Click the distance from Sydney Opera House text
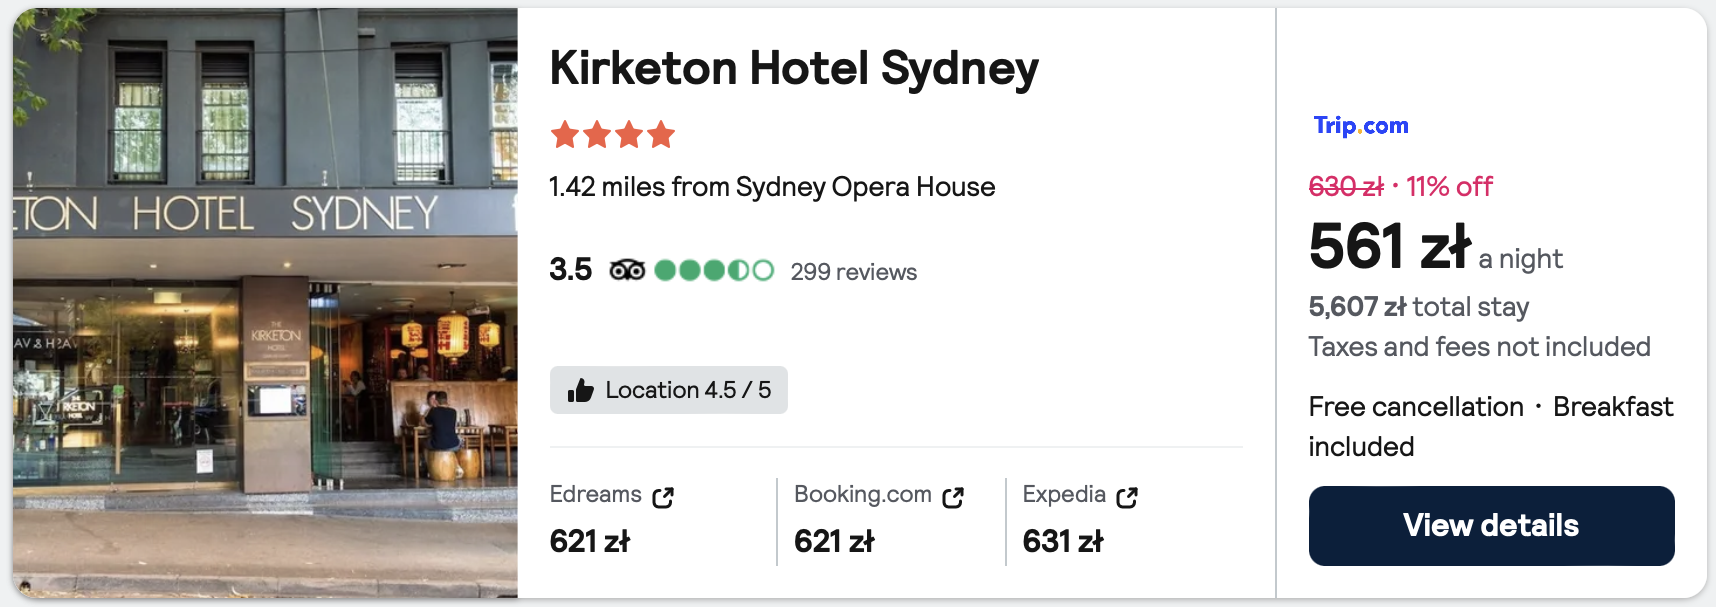 pyautogui.click(x=772, y=187)
